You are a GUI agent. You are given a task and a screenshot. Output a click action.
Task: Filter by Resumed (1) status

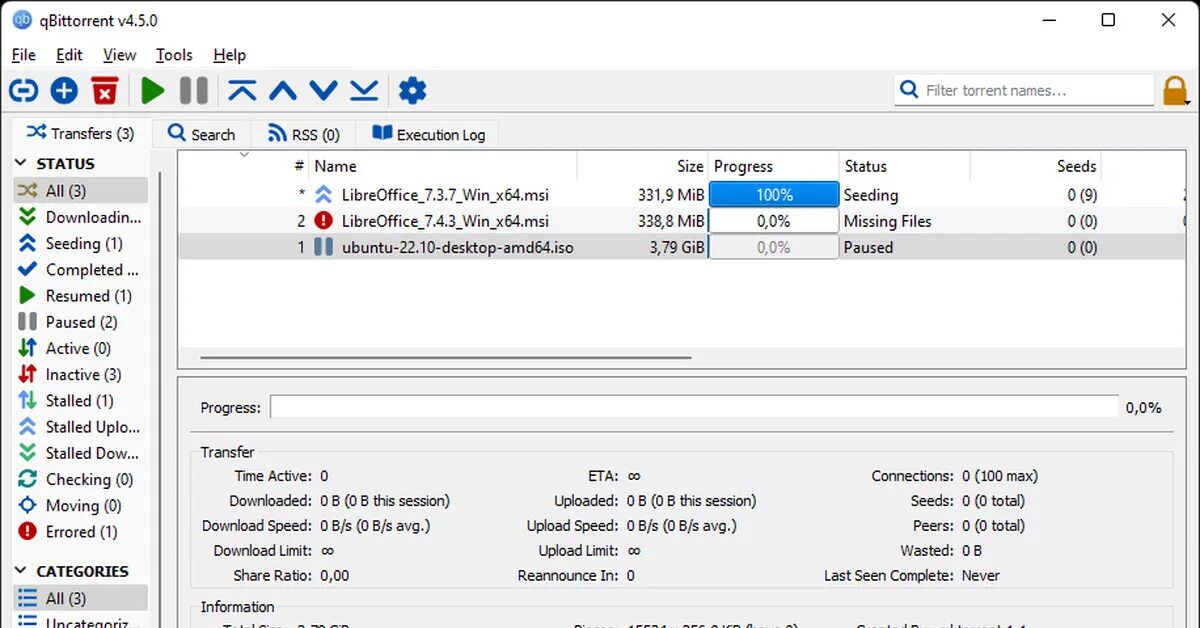click(x=80, y=295)
